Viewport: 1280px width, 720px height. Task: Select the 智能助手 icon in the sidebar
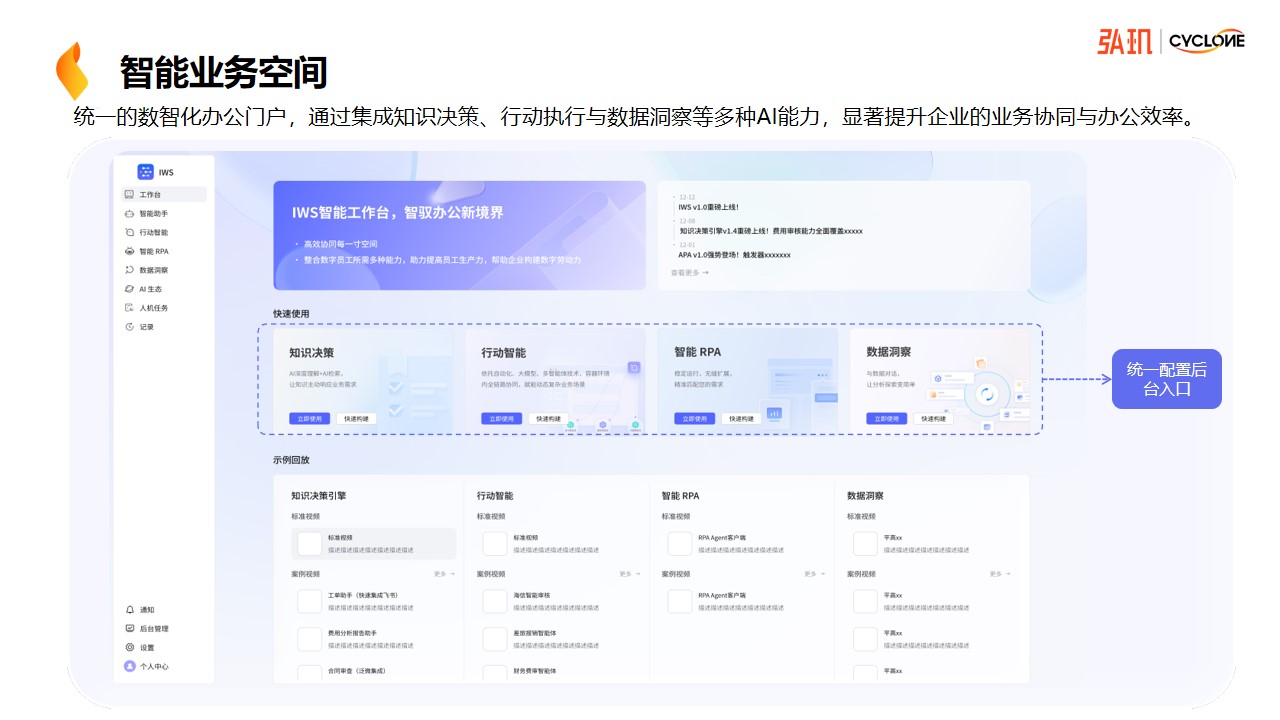pos(131,213)
